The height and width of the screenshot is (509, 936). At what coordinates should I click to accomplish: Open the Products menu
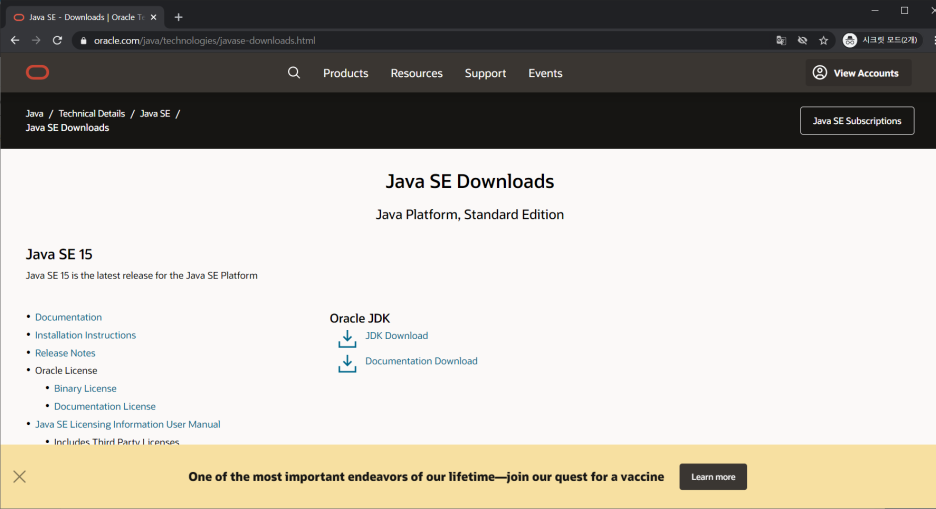(x=346, y=73)
